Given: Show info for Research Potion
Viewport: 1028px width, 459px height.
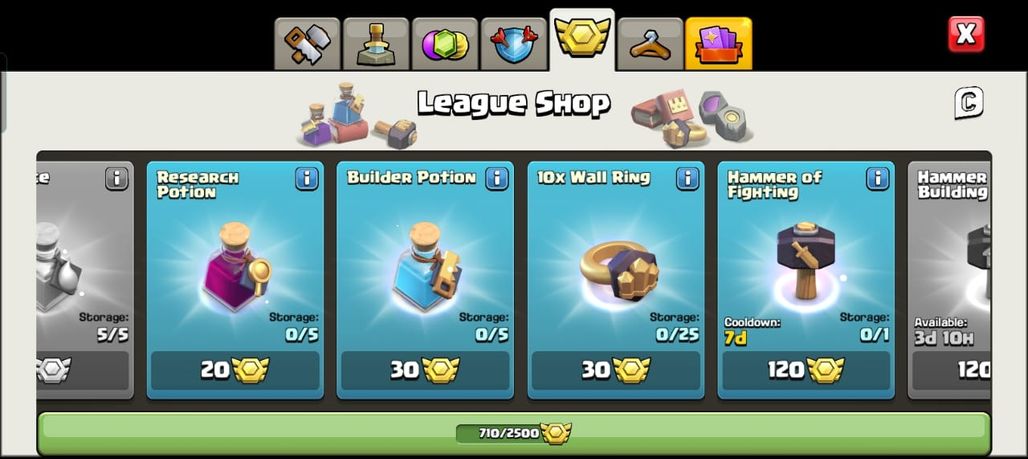Looking at the screenshot, I should coord(306,178).
